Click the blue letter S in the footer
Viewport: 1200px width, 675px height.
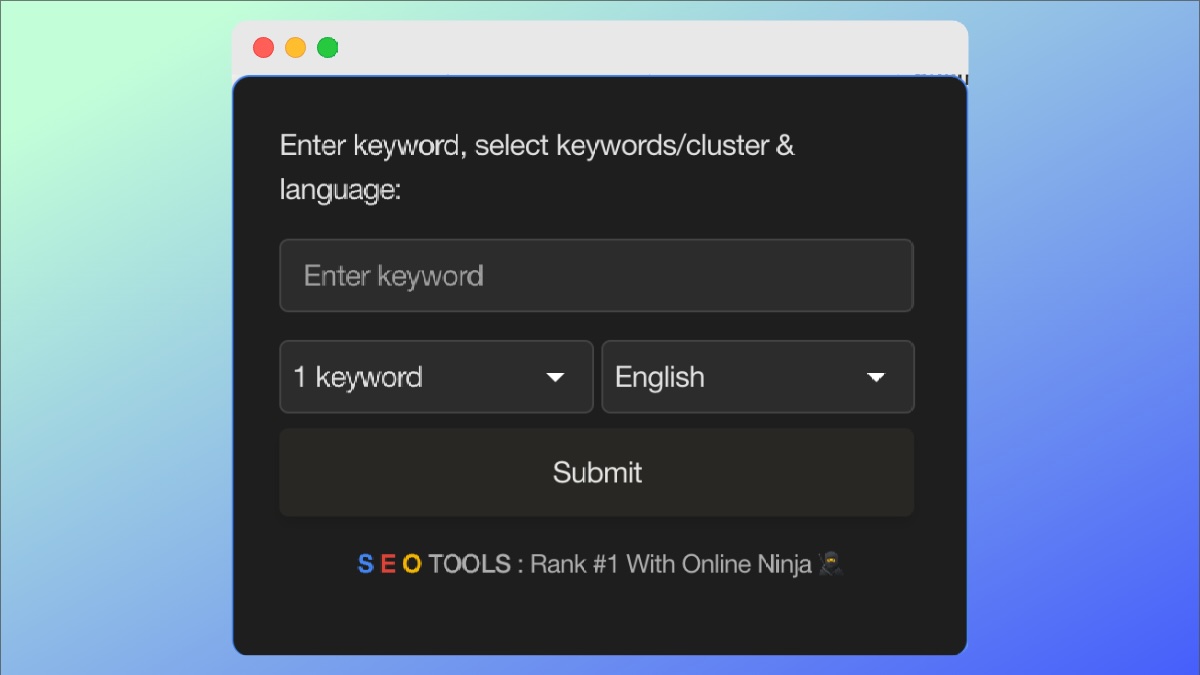(x=365, y=565)
